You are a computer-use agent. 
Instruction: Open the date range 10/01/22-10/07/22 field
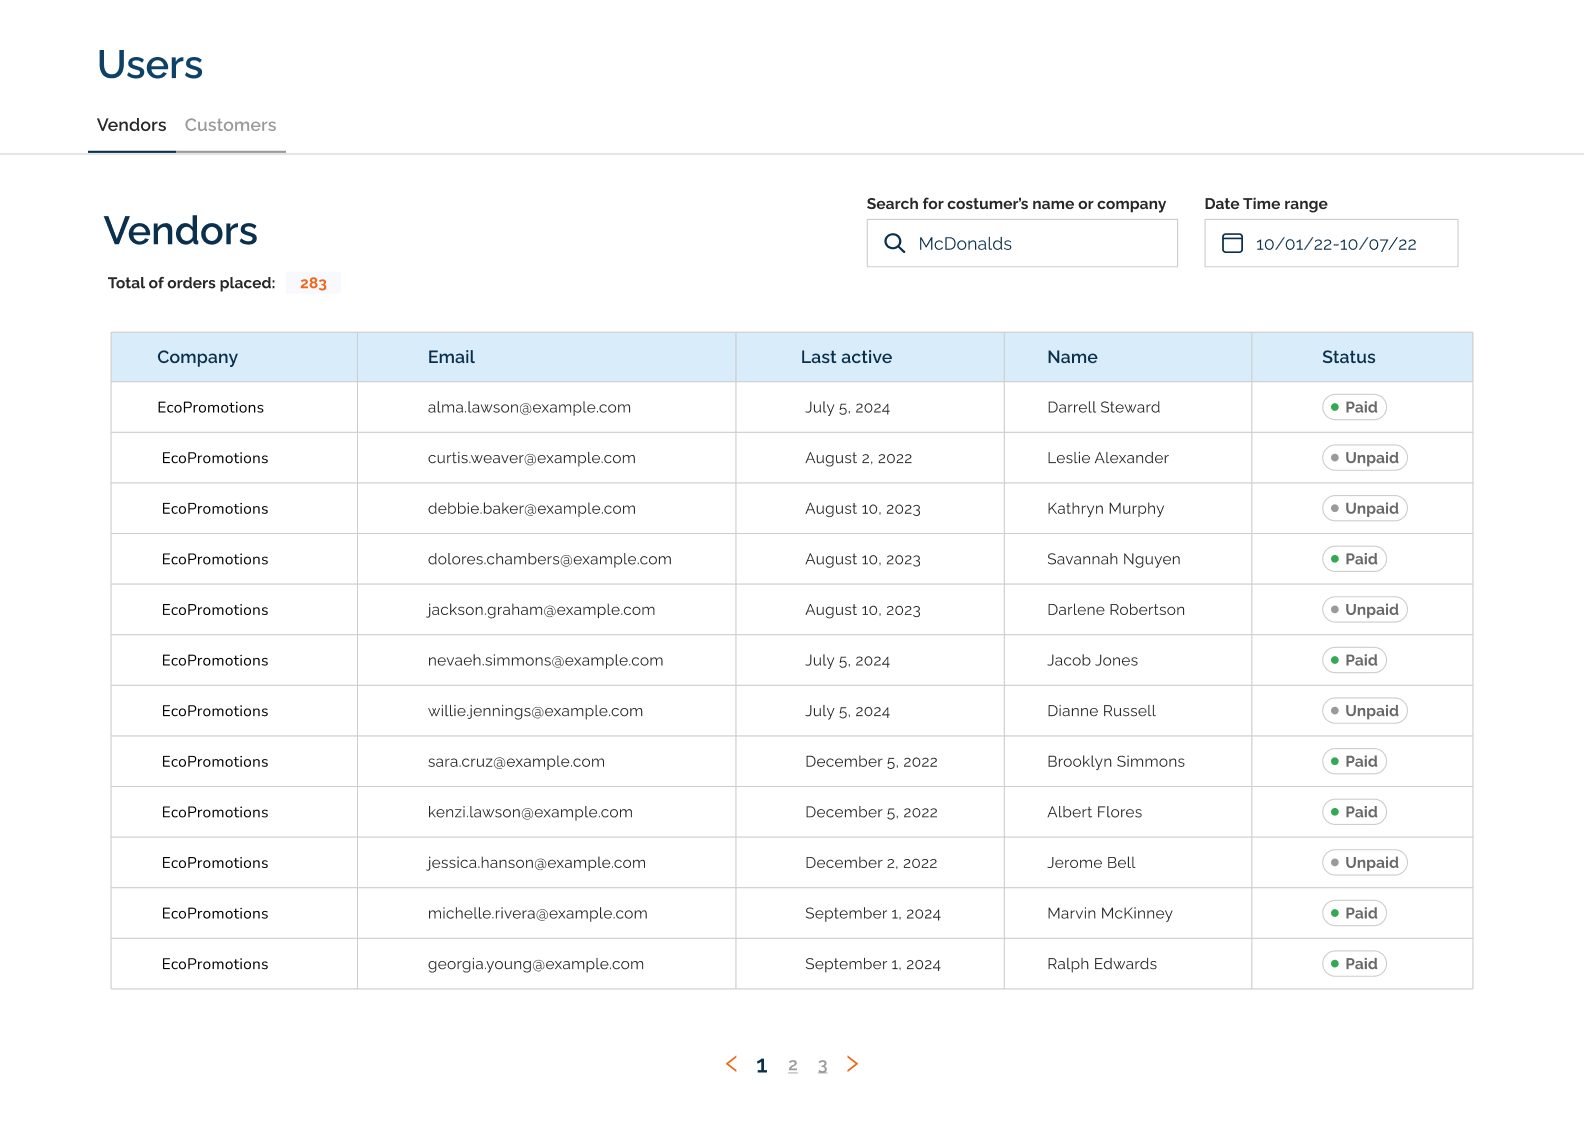coord(1331,243)
